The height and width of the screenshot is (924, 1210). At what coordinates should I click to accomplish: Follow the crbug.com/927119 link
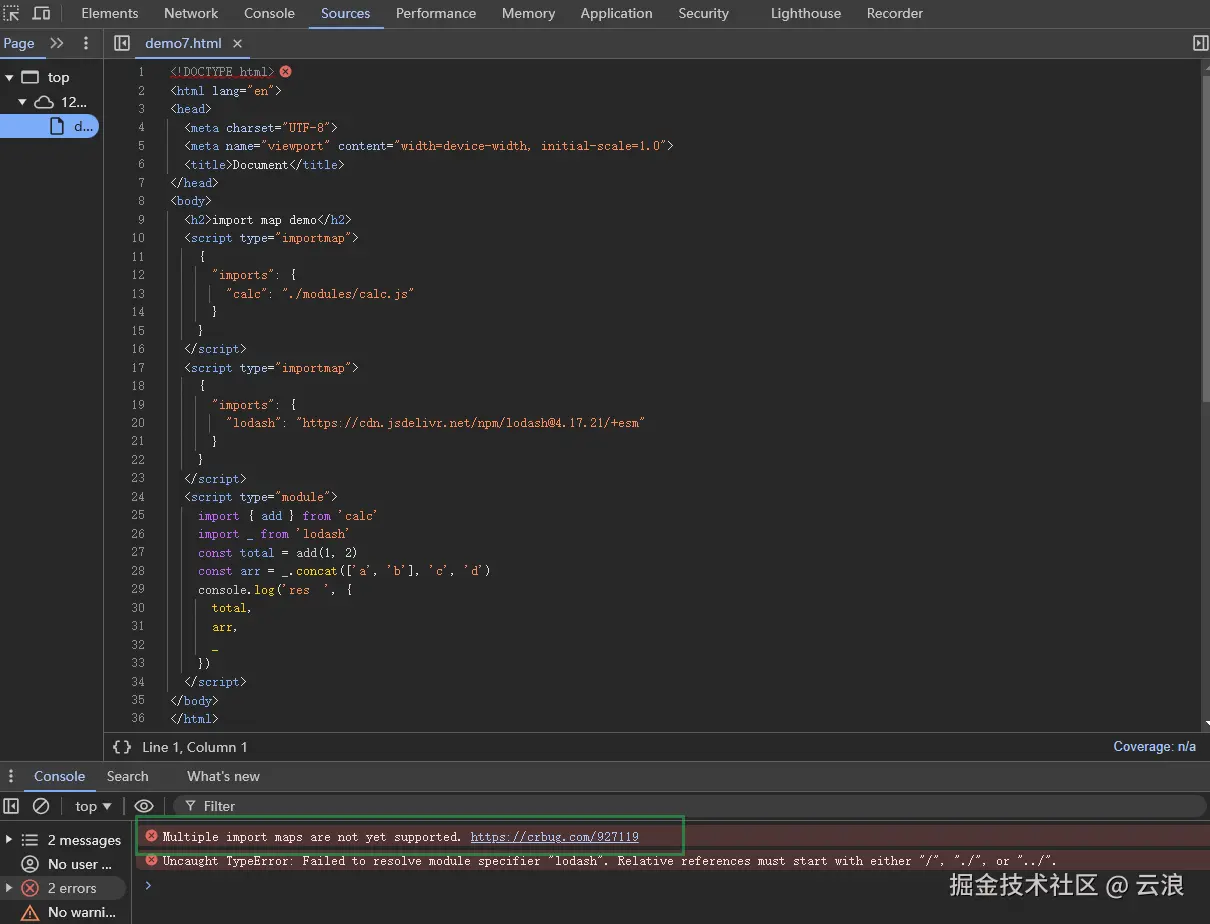(x=554, y=837)
